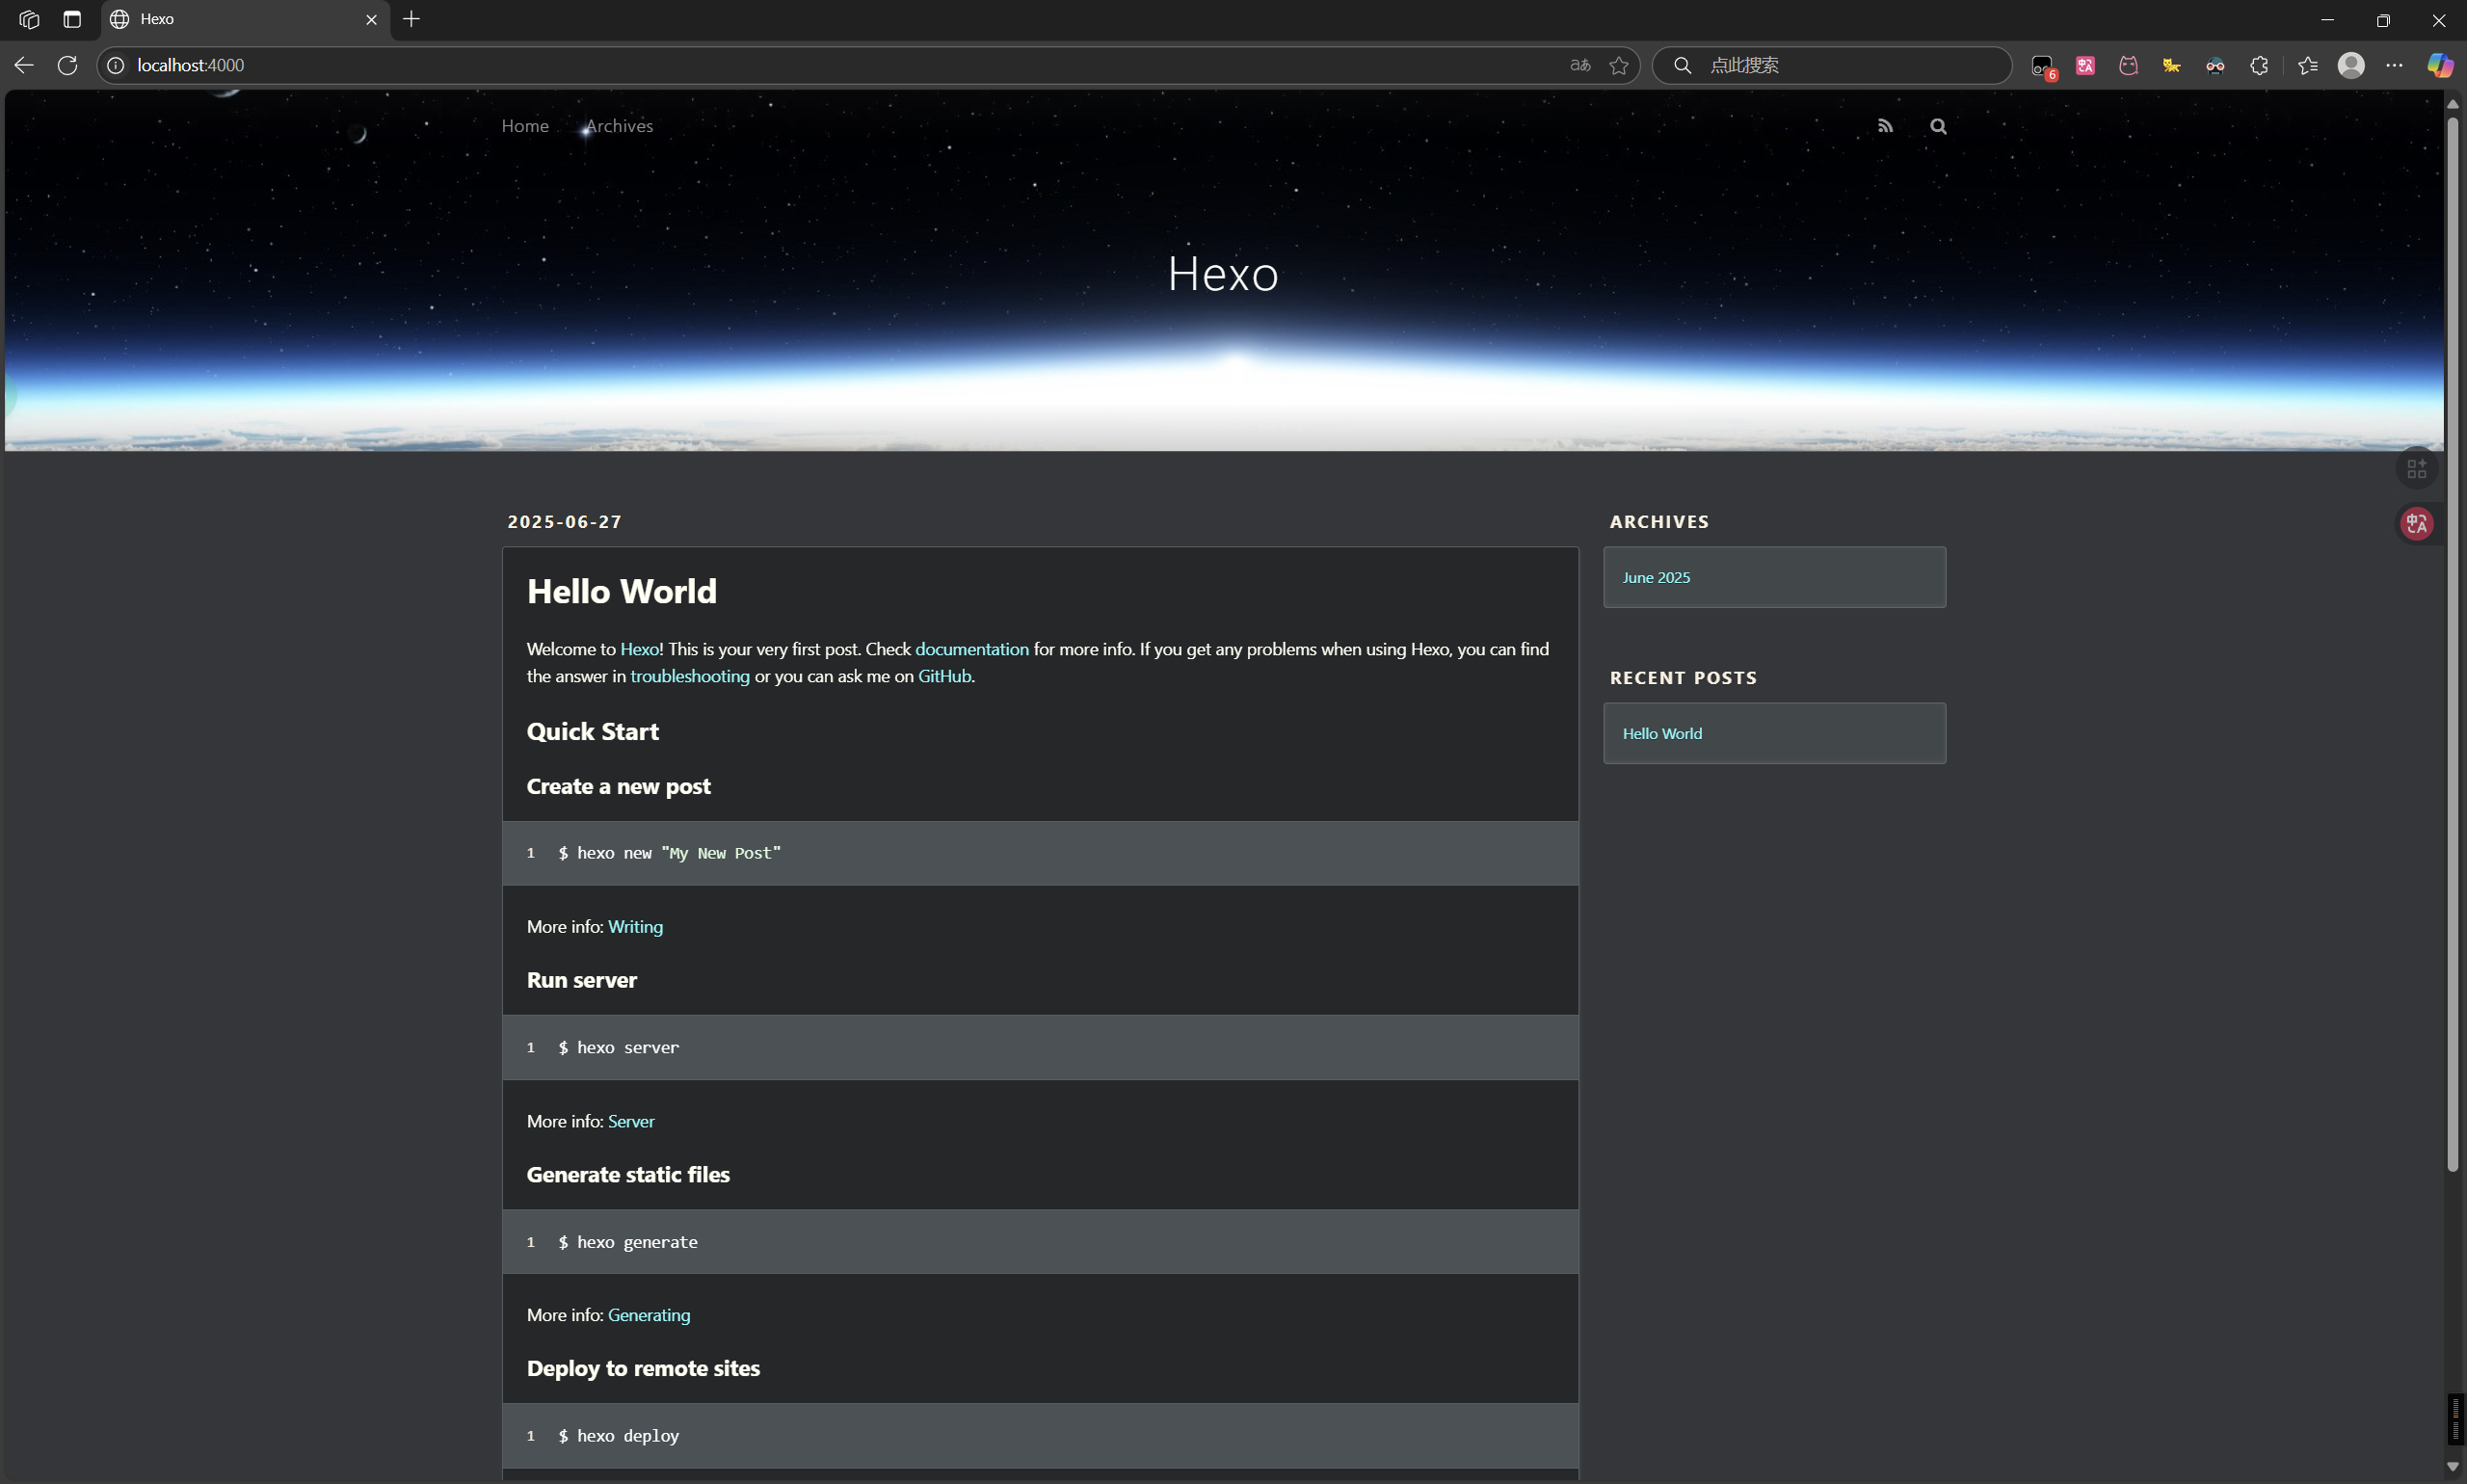The width and height of the screenshot is (2467, 1484).
Task: Click the hexo generate code line
Action: [628, 1242]
